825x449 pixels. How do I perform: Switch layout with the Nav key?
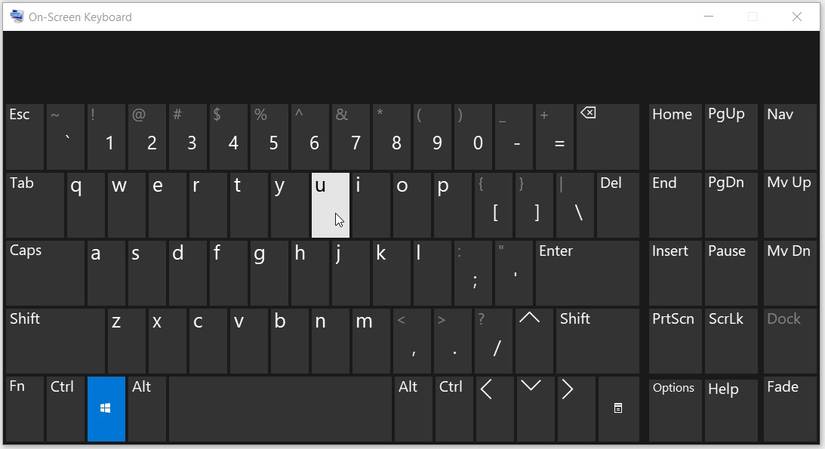tap(790, 137)
